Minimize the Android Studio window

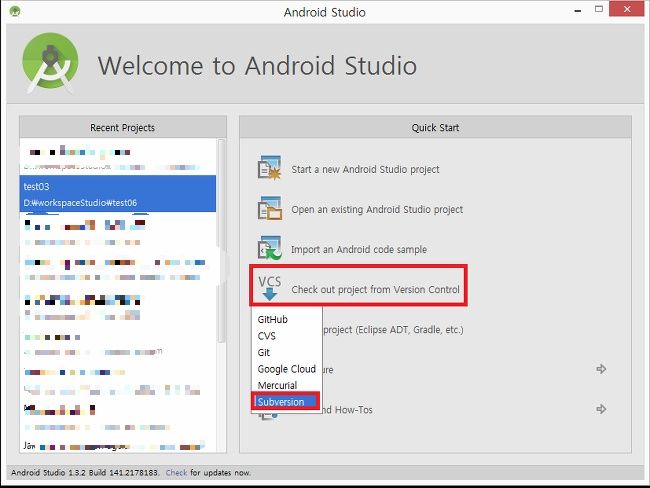click(x=578, y=11)
